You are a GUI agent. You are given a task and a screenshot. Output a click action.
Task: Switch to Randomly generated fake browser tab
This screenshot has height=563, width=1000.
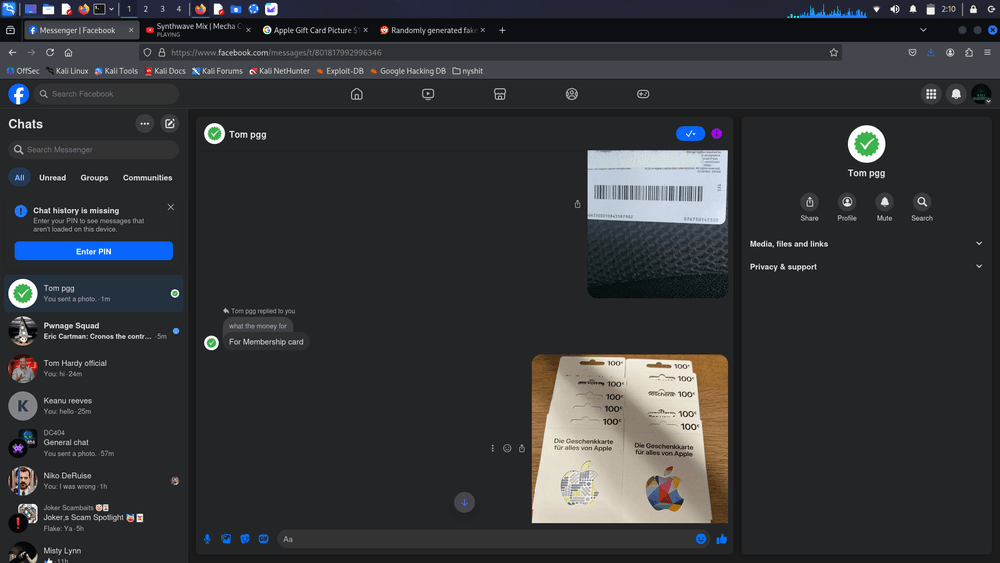[x=432, y=30]
